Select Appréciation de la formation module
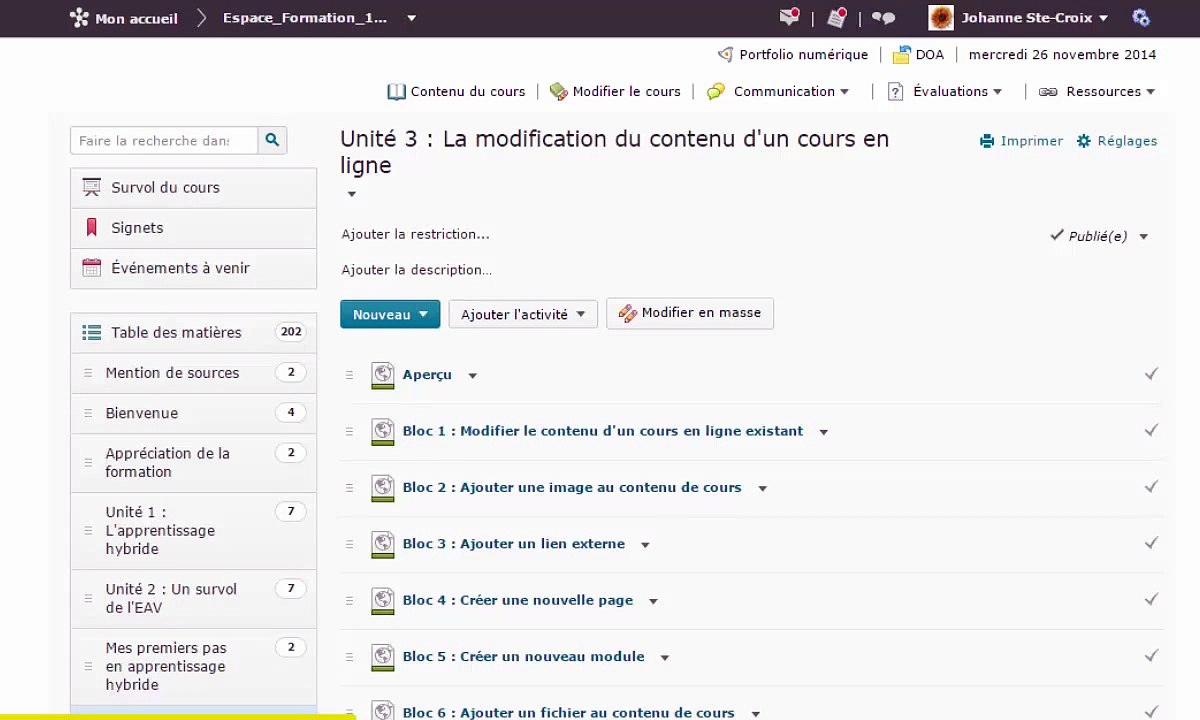The width and height of the screenshot is (1200, 720). tap(193, 463)
